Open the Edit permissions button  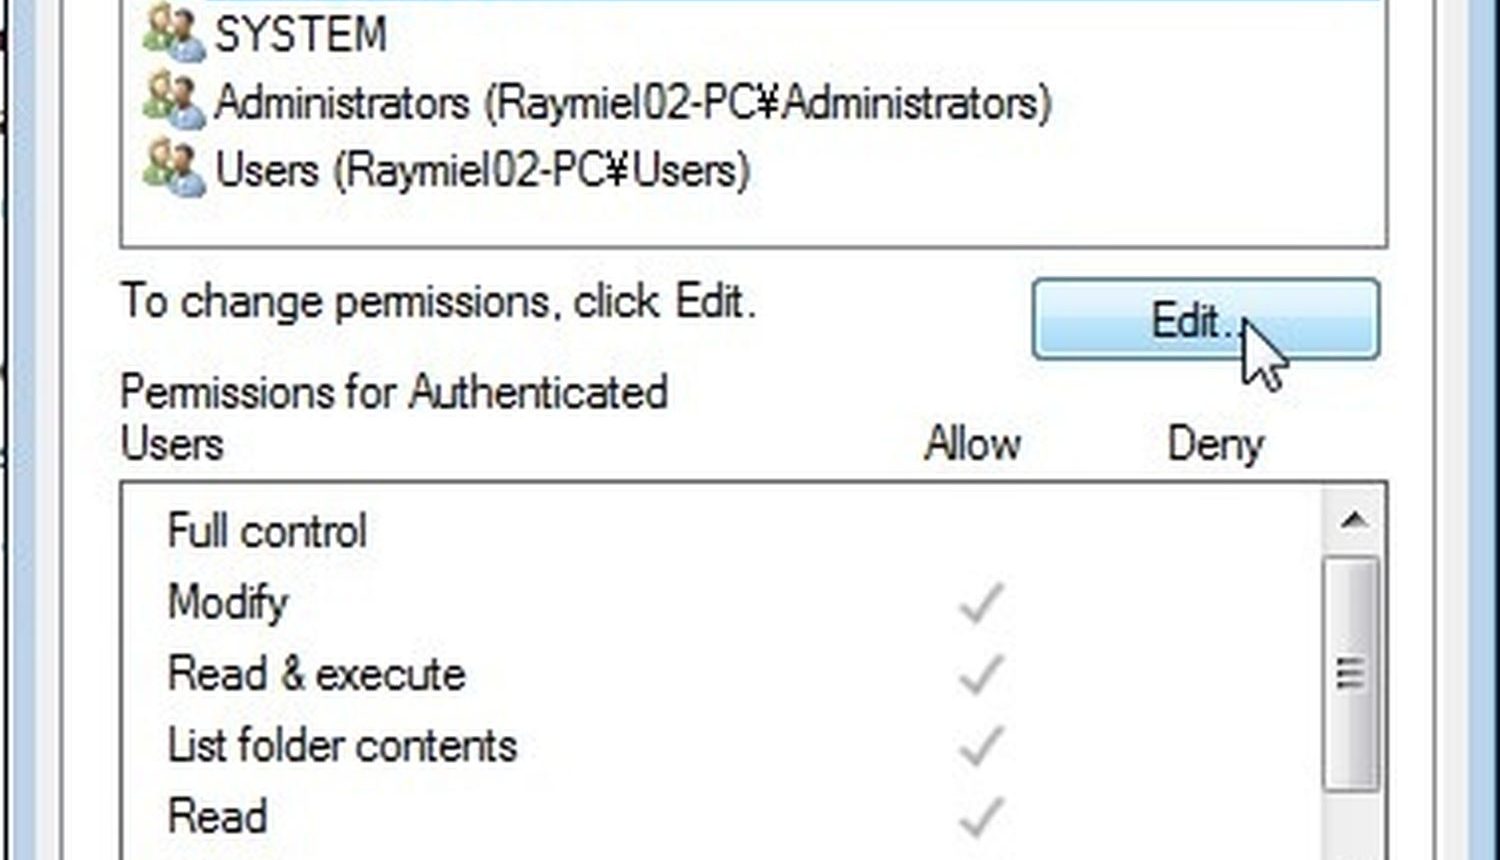[x=1206, y=320]
